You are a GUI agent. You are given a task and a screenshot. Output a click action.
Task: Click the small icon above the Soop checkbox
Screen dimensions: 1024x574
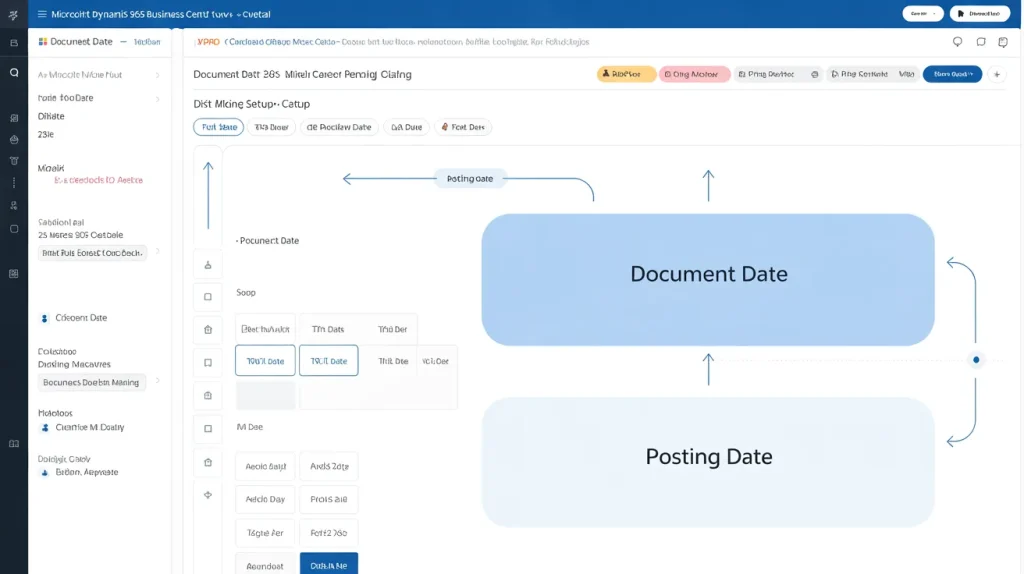coord(208,264)
